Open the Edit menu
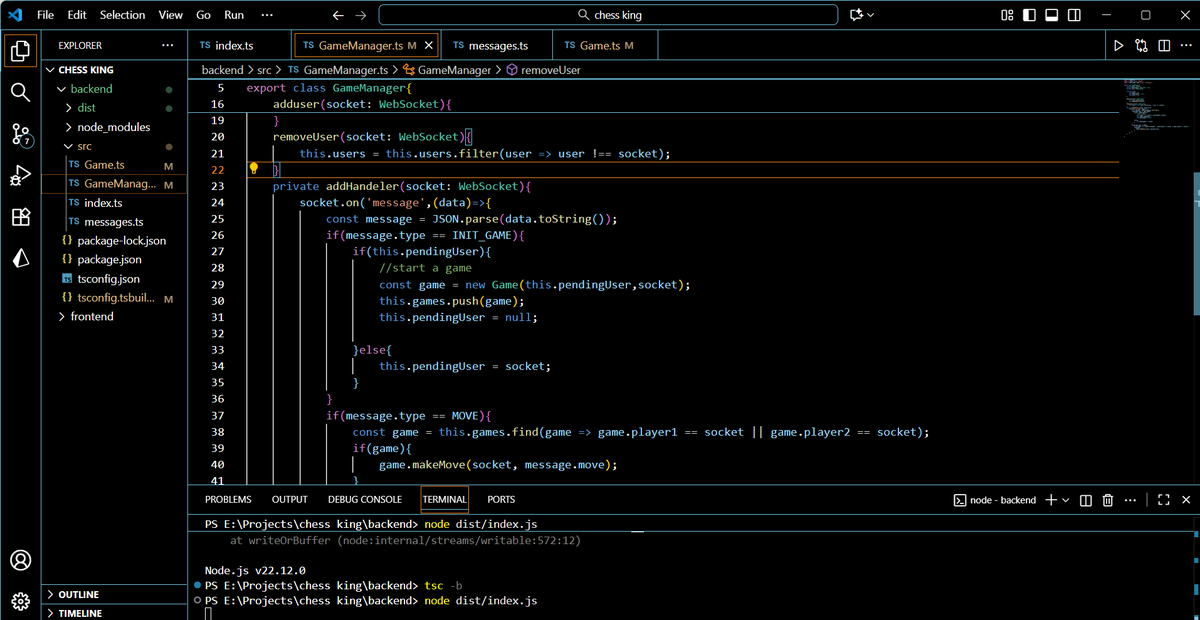Viewport: 1200px width, 620px height. [77, 15]
